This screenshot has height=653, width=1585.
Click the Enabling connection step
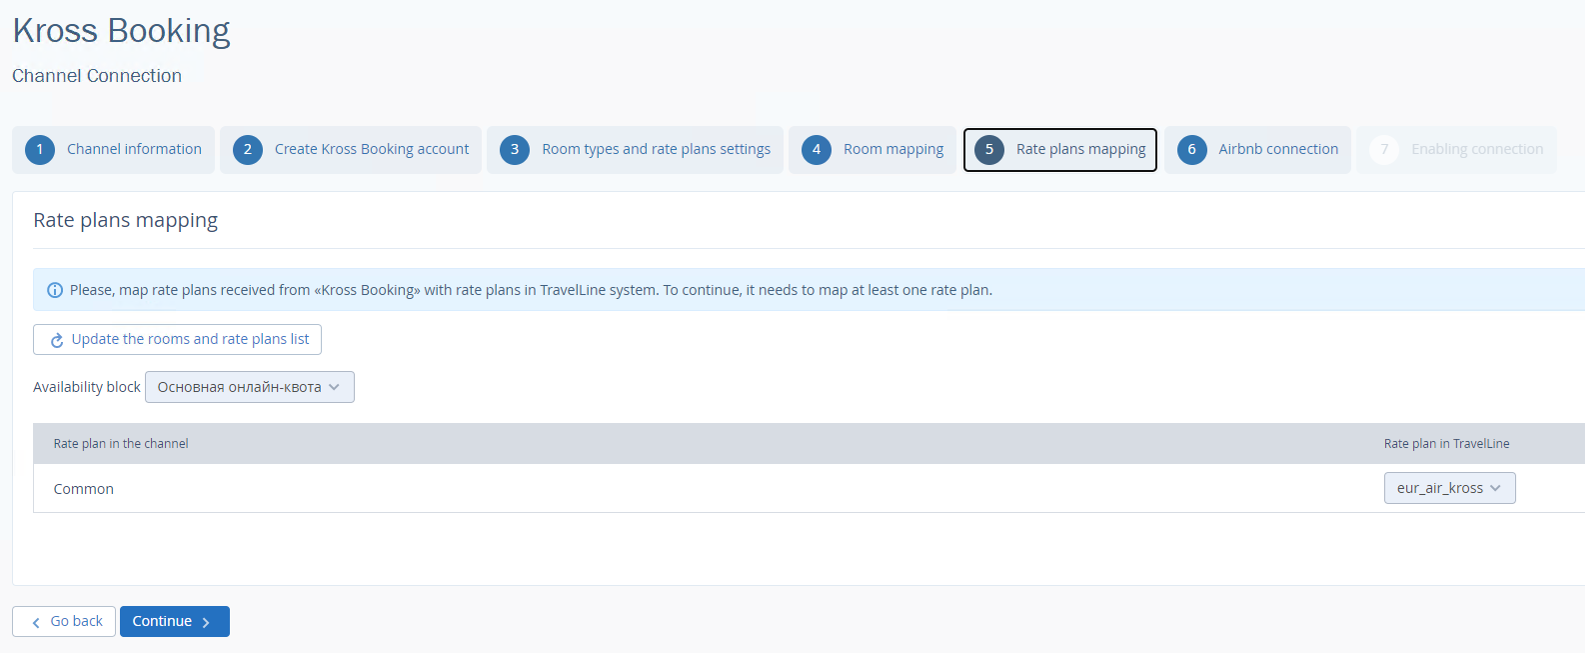tap(1456, 150)
